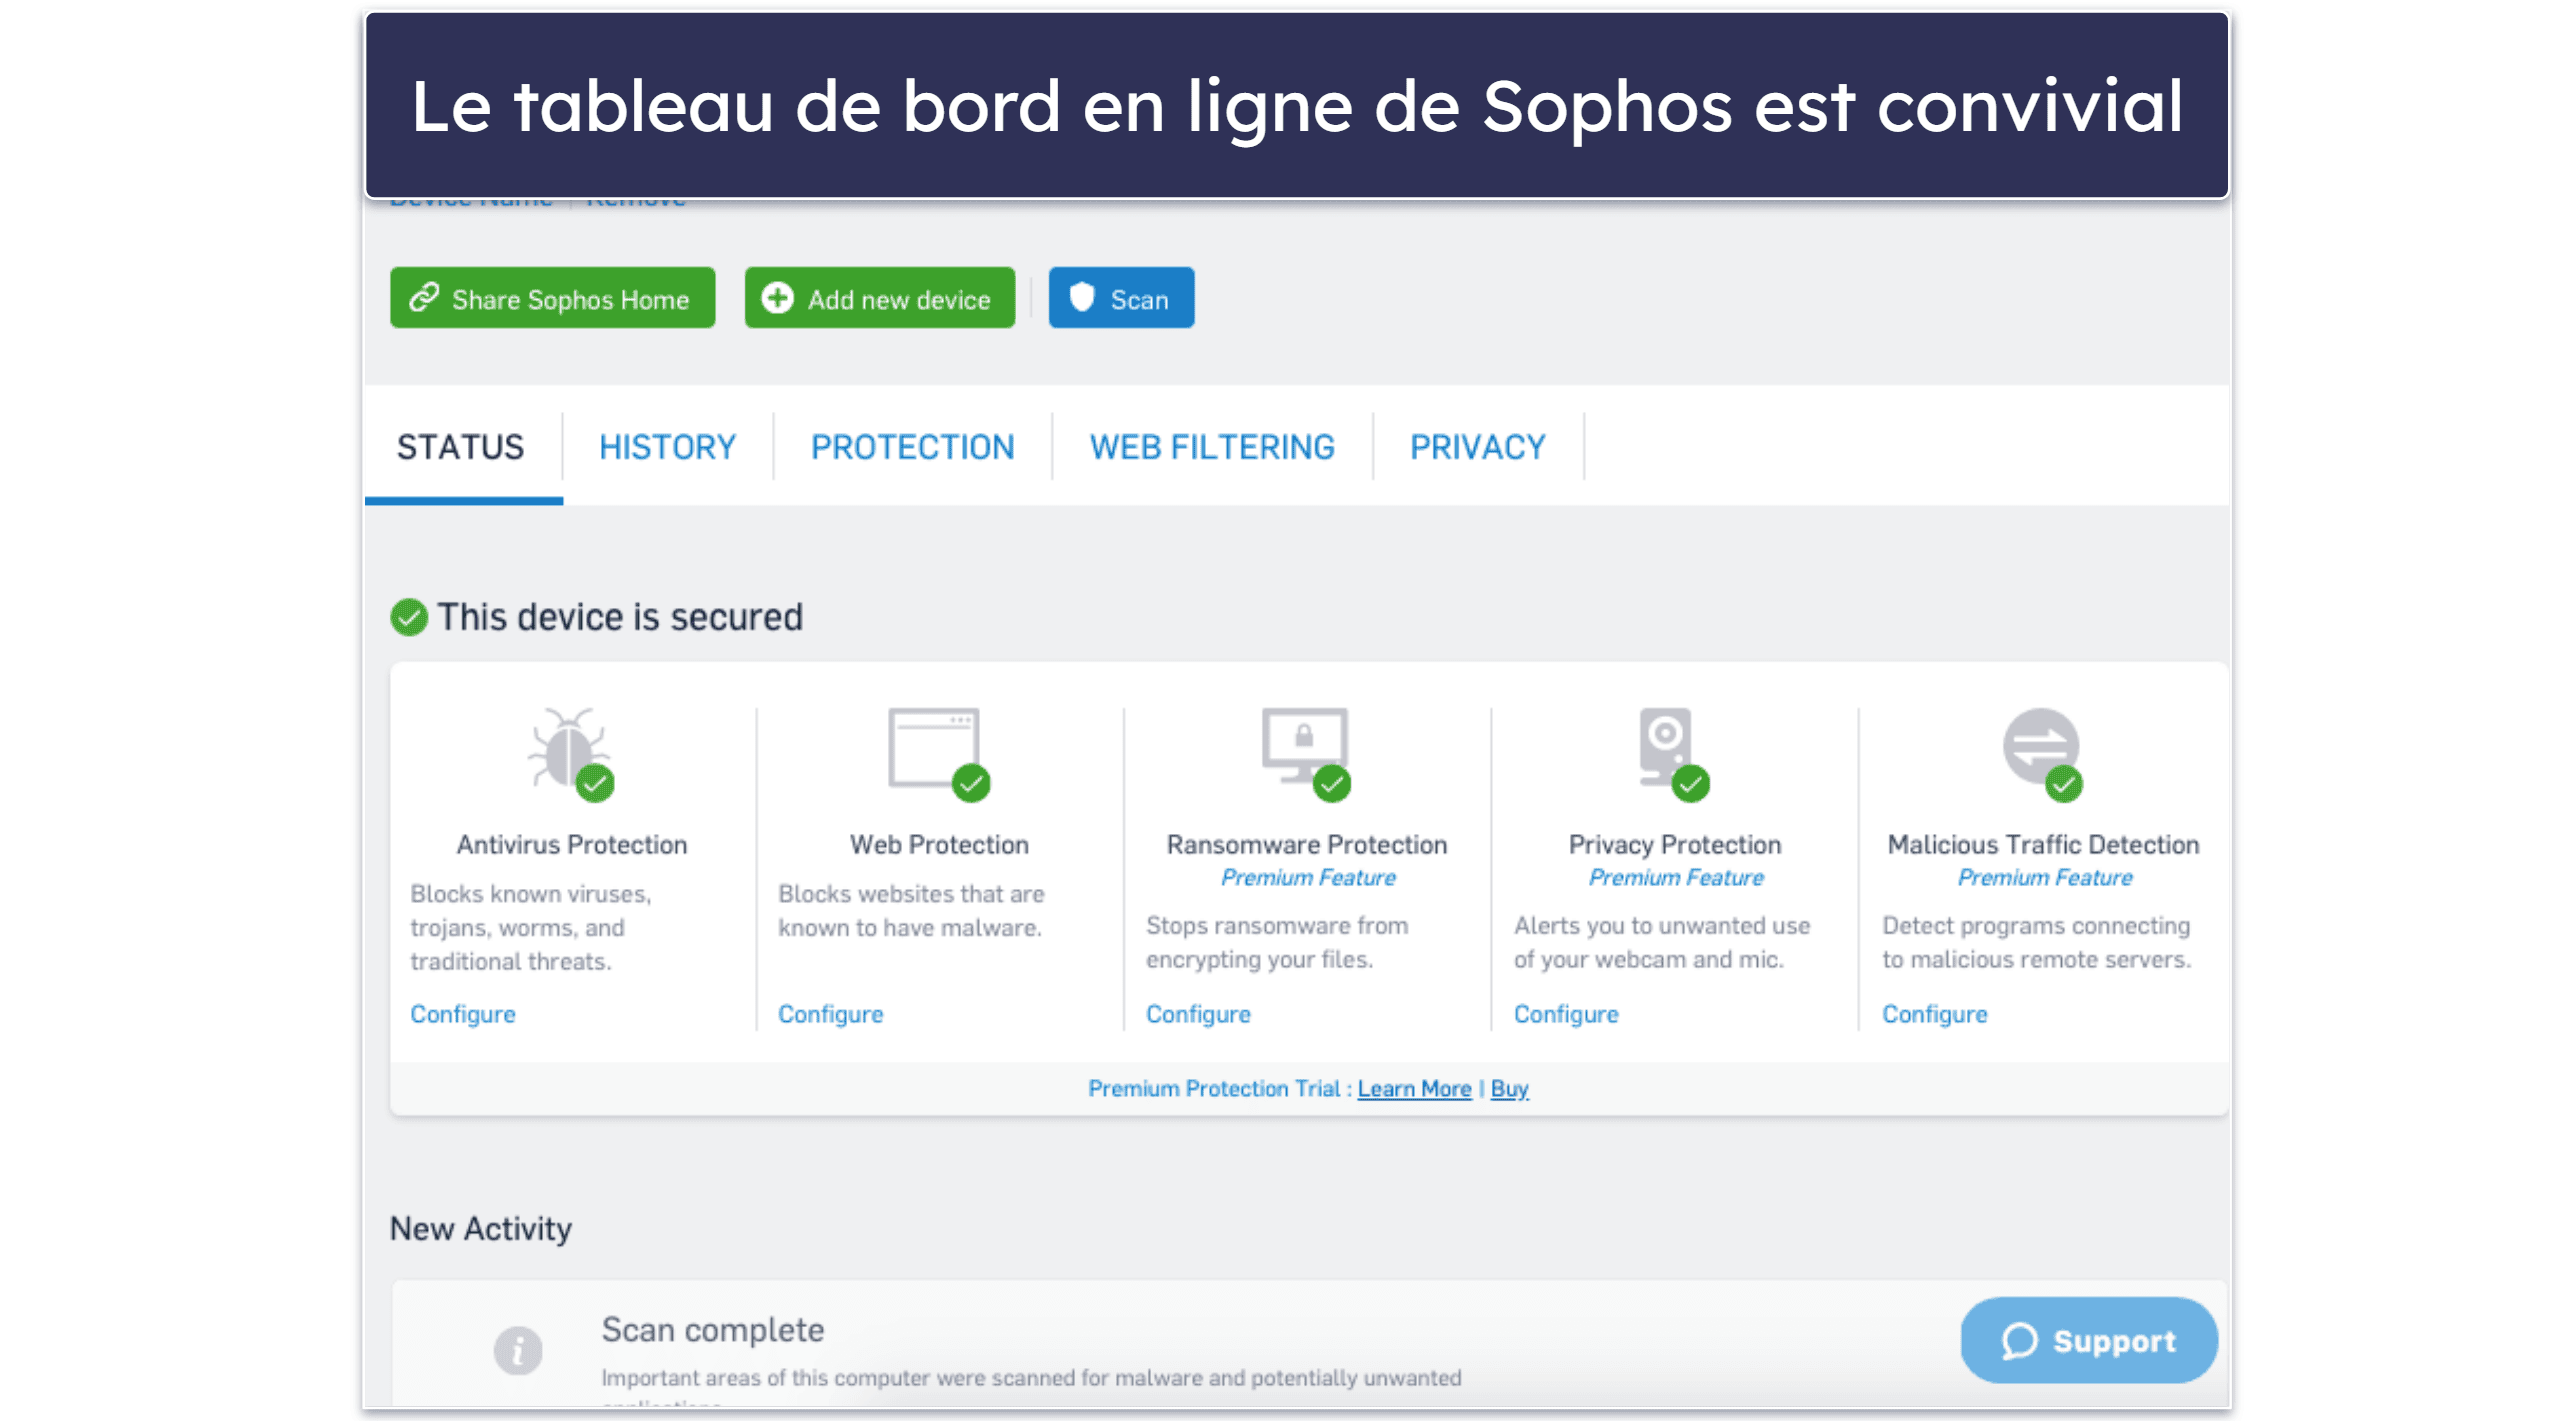Start a scan with the Scan button
The image size is (2559, 1421).
point(1120,297)
